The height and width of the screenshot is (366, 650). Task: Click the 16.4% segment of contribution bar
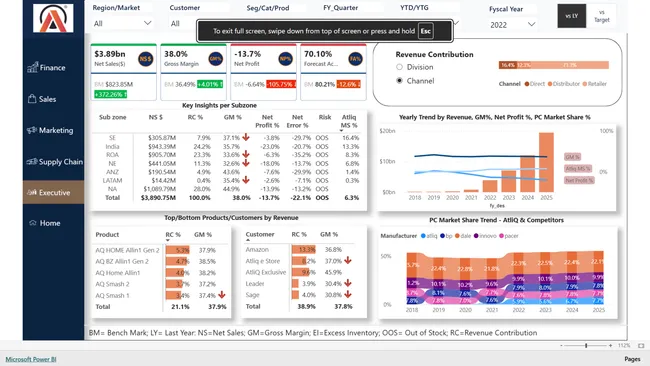click(507, 65)
